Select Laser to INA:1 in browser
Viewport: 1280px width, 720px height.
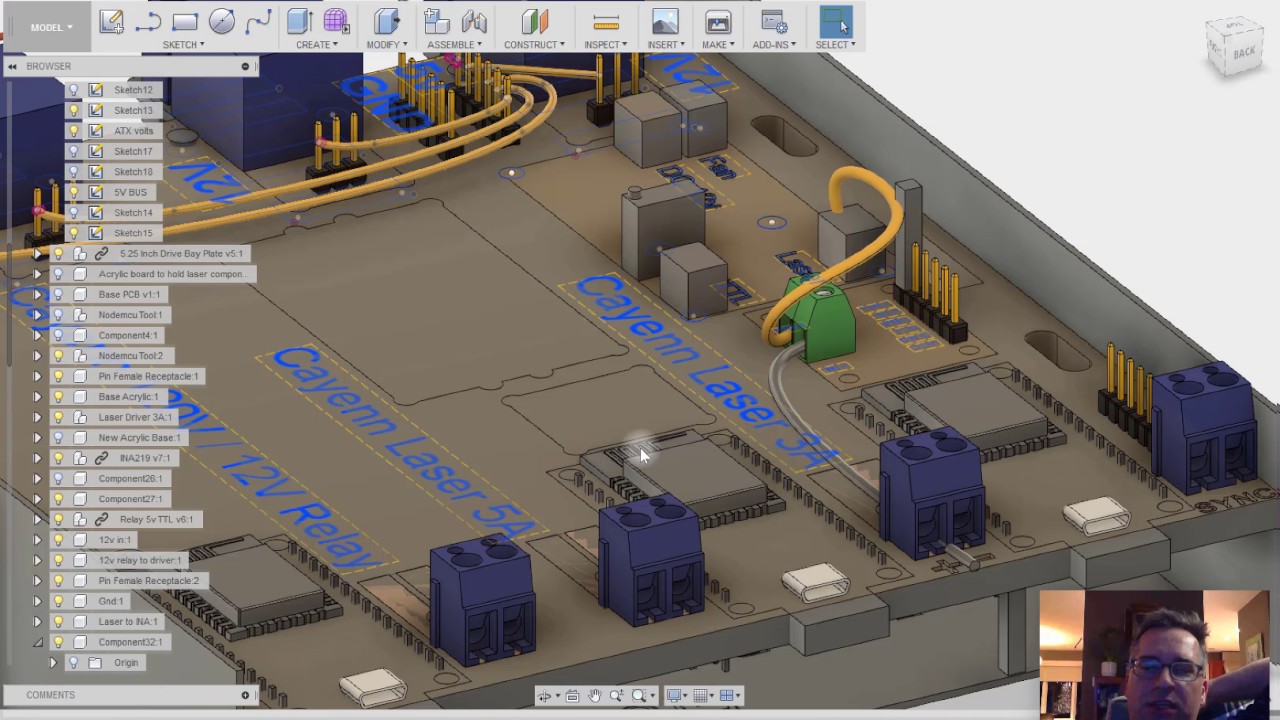coord(128,621)
